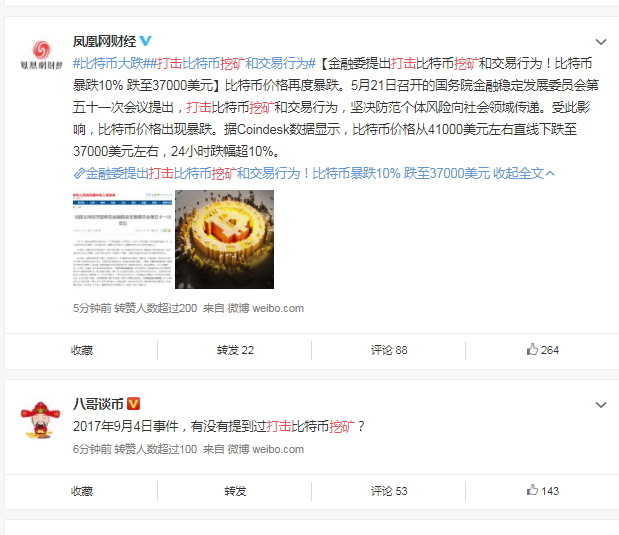This screenshot has width=619, height=535.
Task: Click 转发 22 to repost the post
Action: tap(235, 350)
